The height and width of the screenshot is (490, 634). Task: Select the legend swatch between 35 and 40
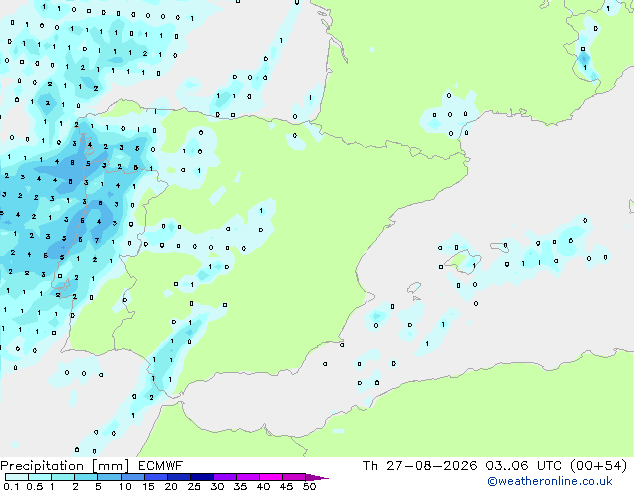coord(248,477)
